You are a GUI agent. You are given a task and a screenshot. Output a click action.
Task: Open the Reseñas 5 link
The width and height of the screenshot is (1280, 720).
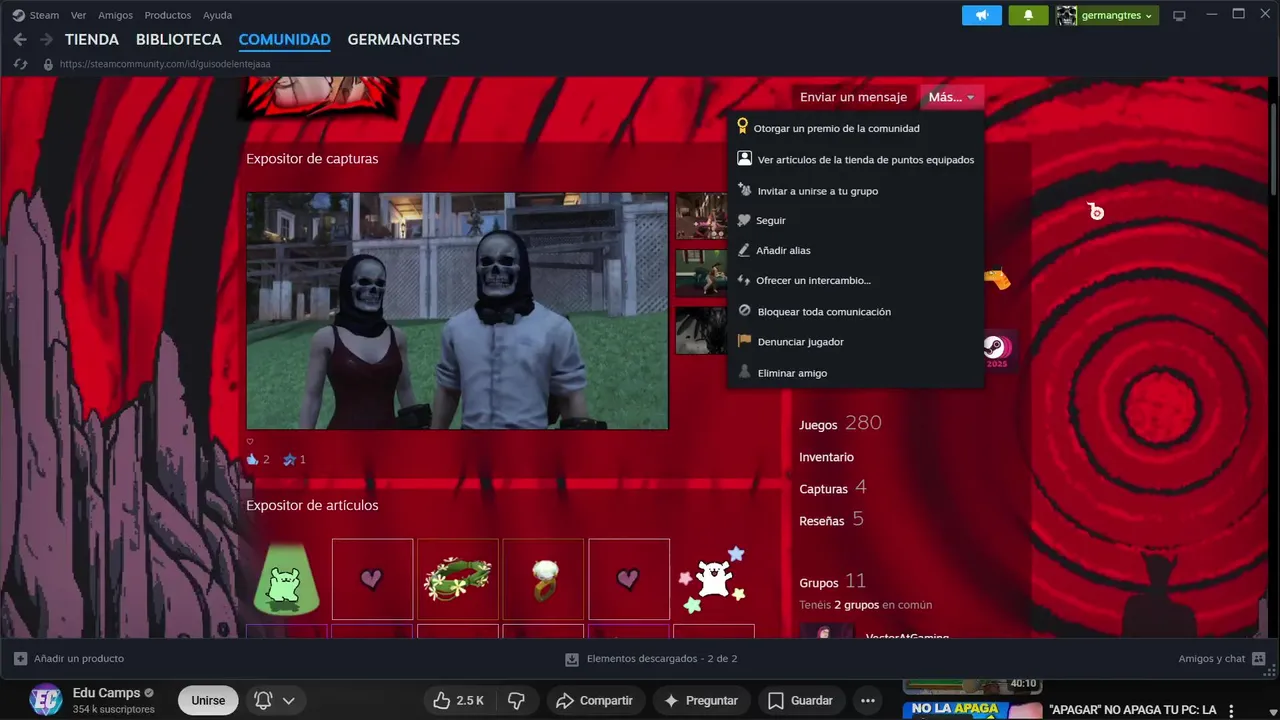(x=831, y=520)
